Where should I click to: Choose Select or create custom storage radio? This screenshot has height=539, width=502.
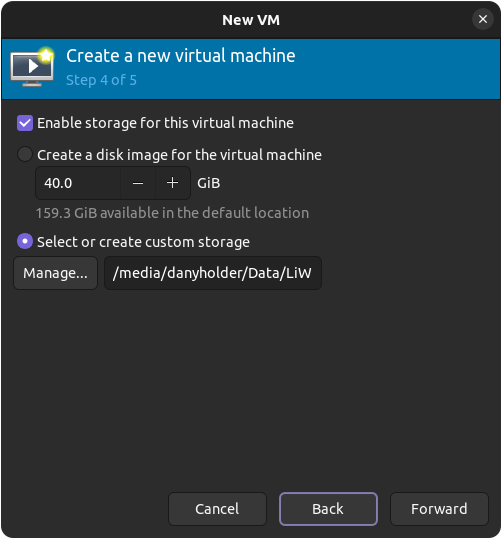25,242
